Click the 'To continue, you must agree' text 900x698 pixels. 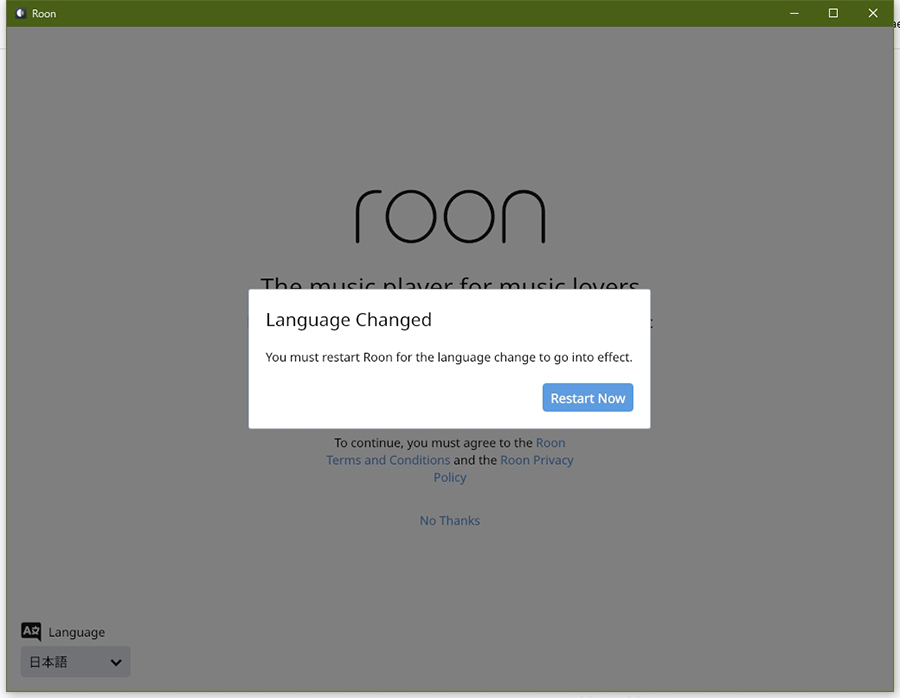tap(433, 443)
